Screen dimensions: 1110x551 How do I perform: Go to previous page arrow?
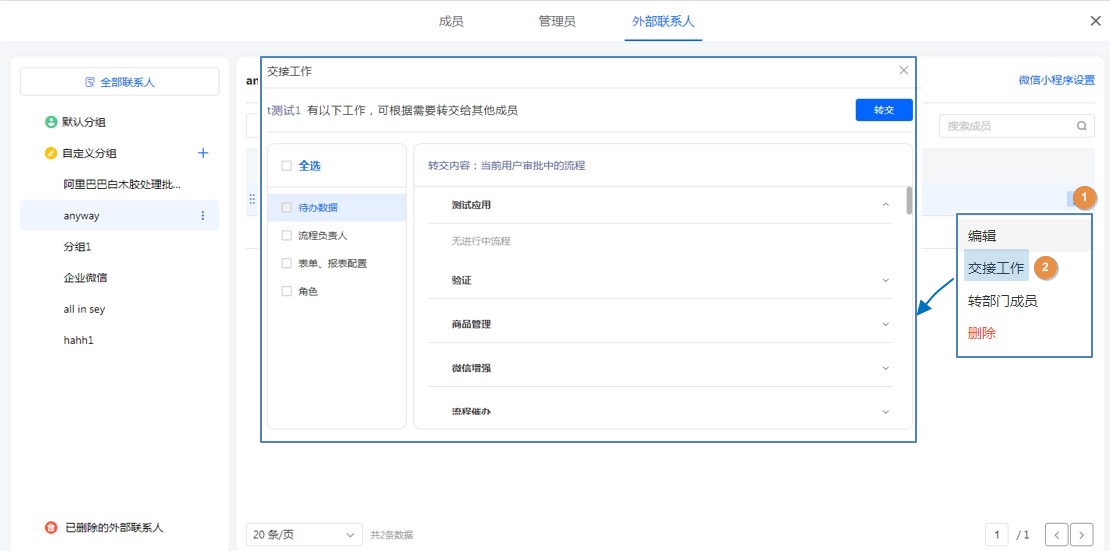pos(1056,535)
